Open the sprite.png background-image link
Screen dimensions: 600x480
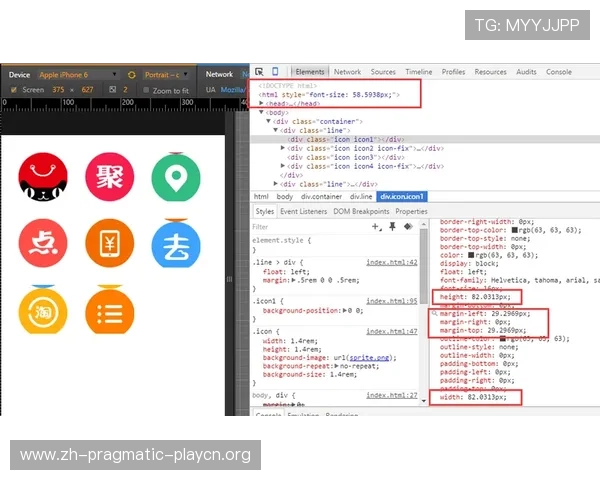pyautogui.click(x=369, y=358)
